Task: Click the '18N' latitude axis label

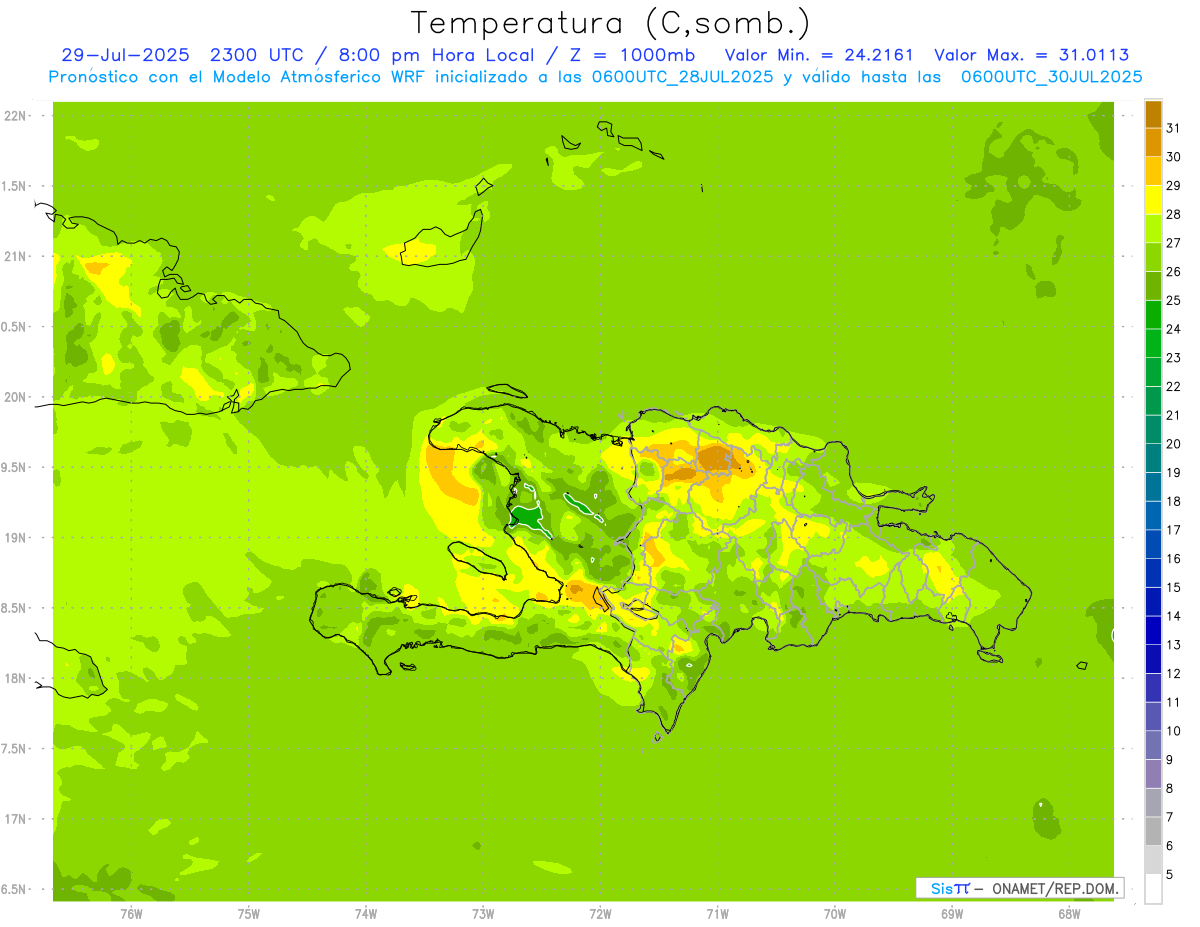Action: tap(14, 678)
